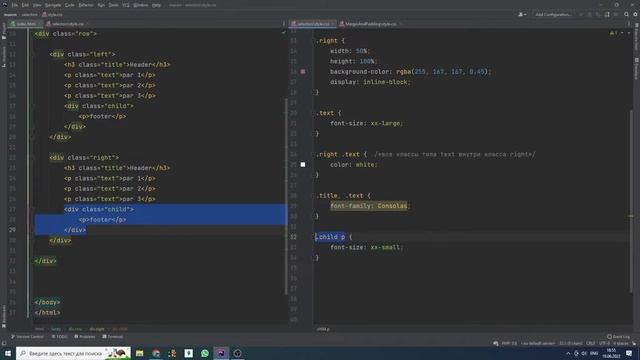Open the Terminal tool window
This screenshot has height=360, width=640.
pyautogui.click(x=113, y=337)
